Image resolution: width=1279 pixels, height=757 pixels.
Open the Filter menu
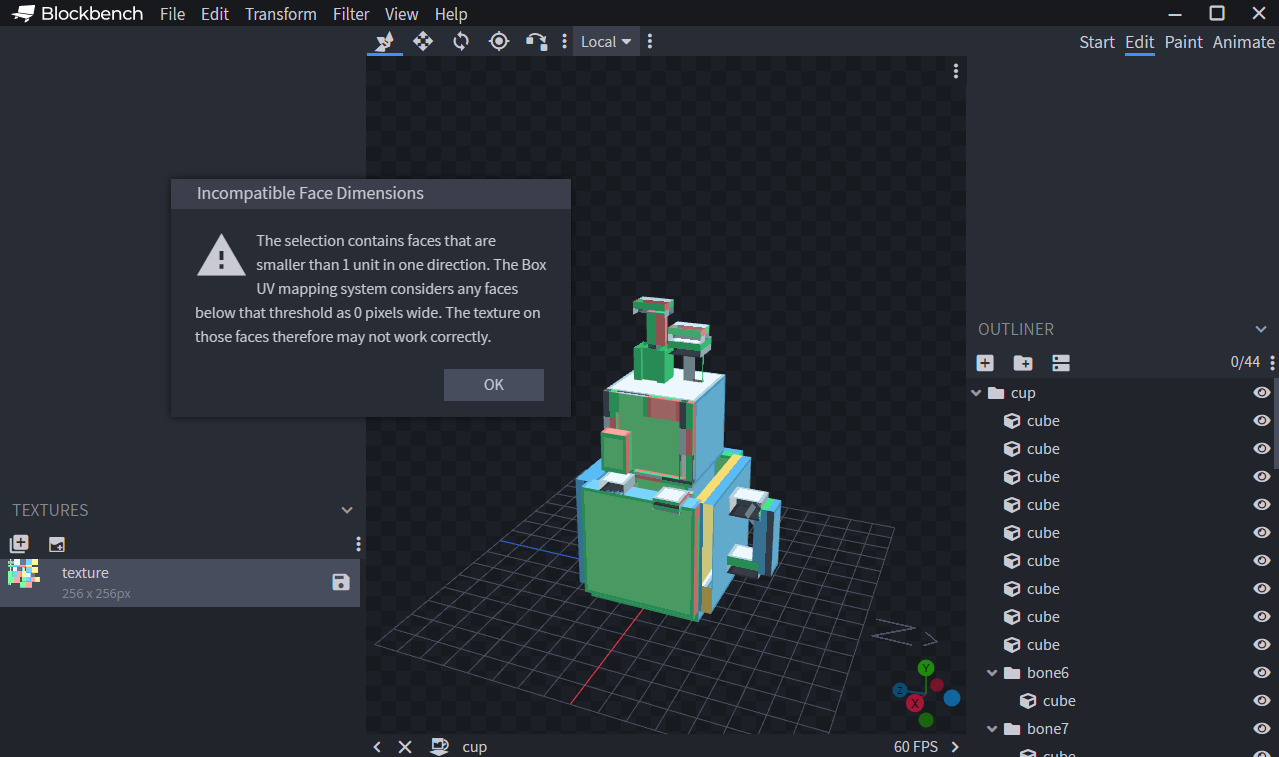coord(351,13)
